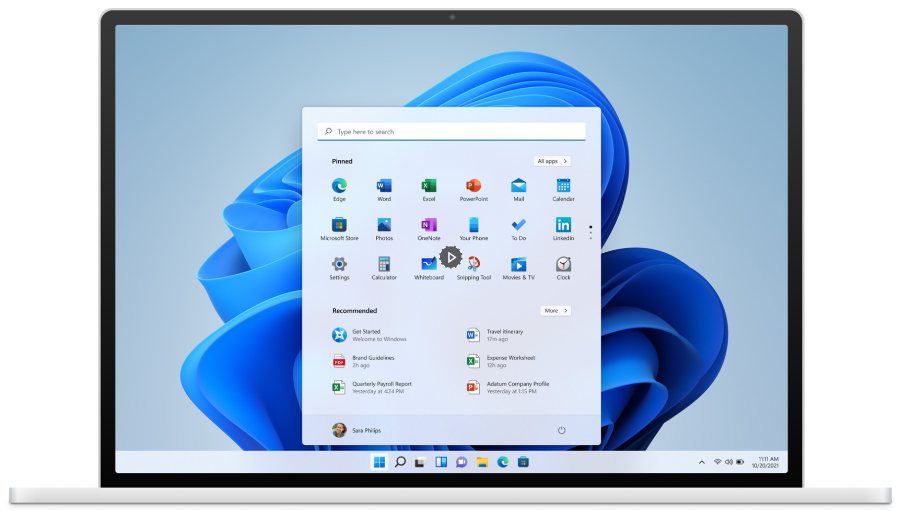Open the Travel Itinerary recommended document
The width and height of the screenshot is (900, 511).
[505, 335]
